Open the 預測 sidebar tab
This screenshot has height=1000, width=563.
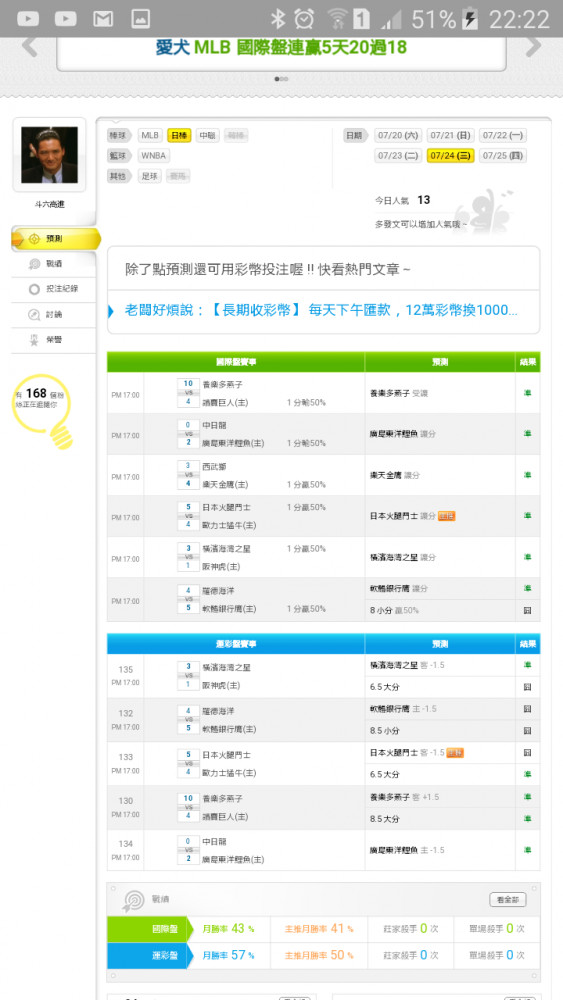pyautogui.click(x=55, y=239)
